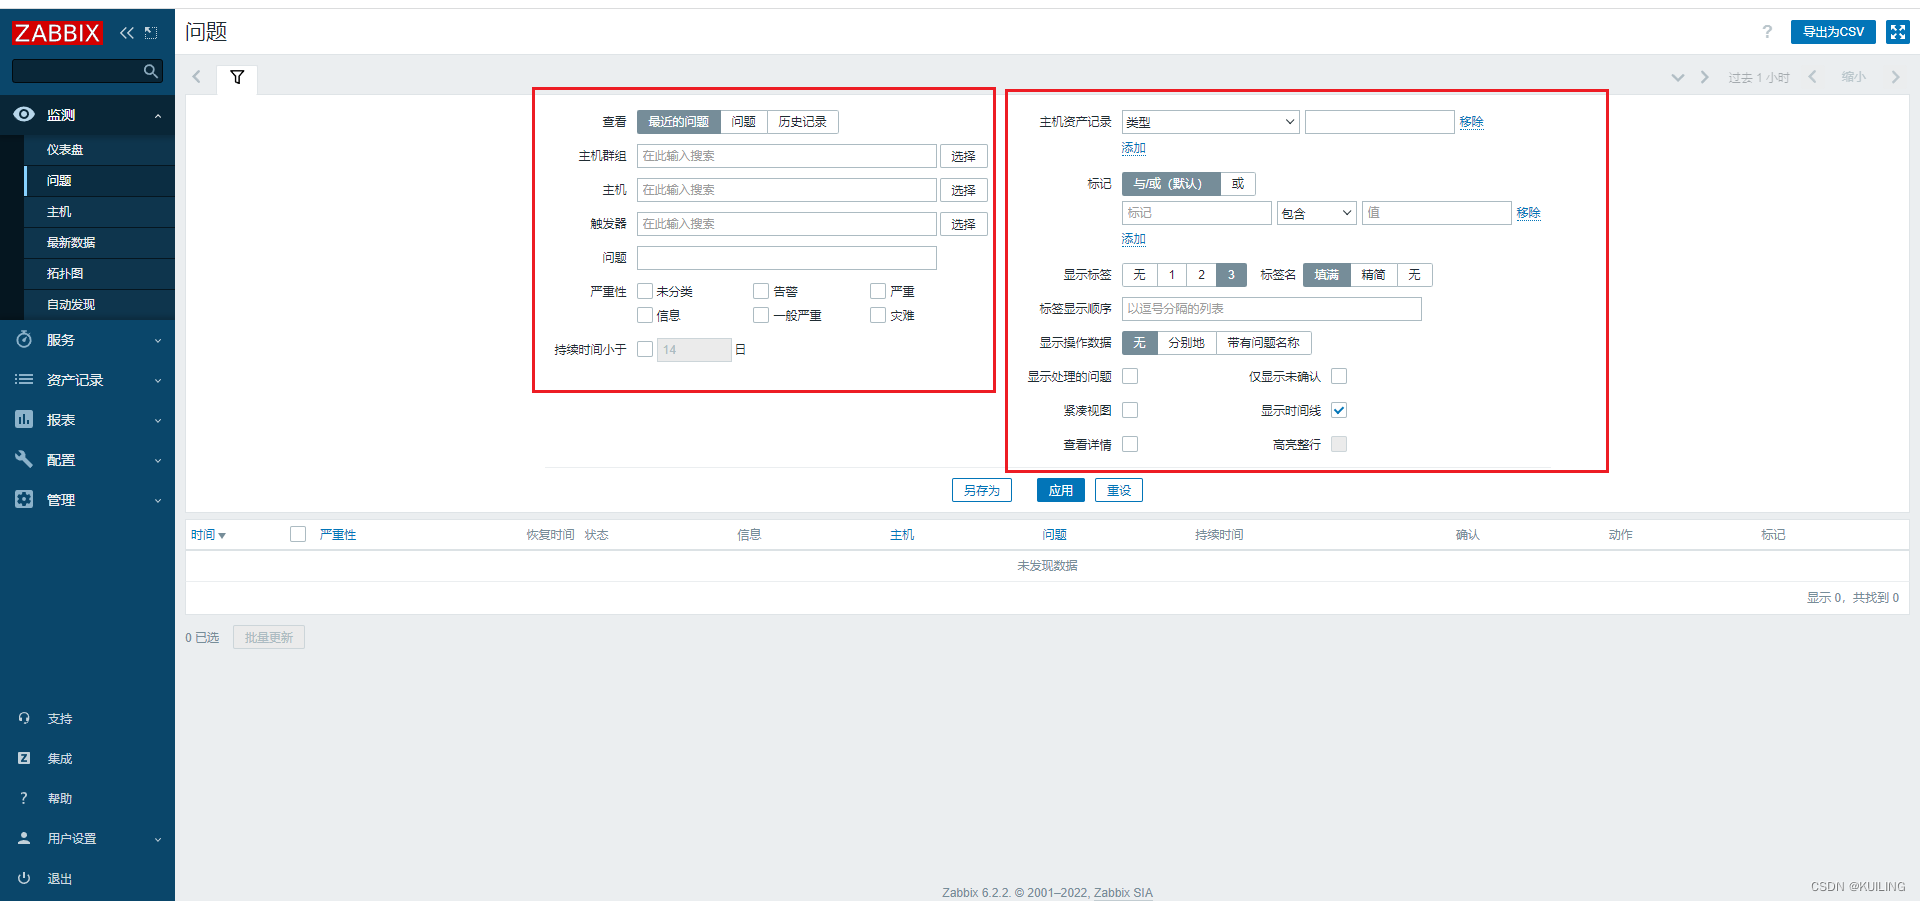The width and height of the screenshot is (1920, 901).
Task: Expand the 服务 menu section
Action: click(158, 341)
